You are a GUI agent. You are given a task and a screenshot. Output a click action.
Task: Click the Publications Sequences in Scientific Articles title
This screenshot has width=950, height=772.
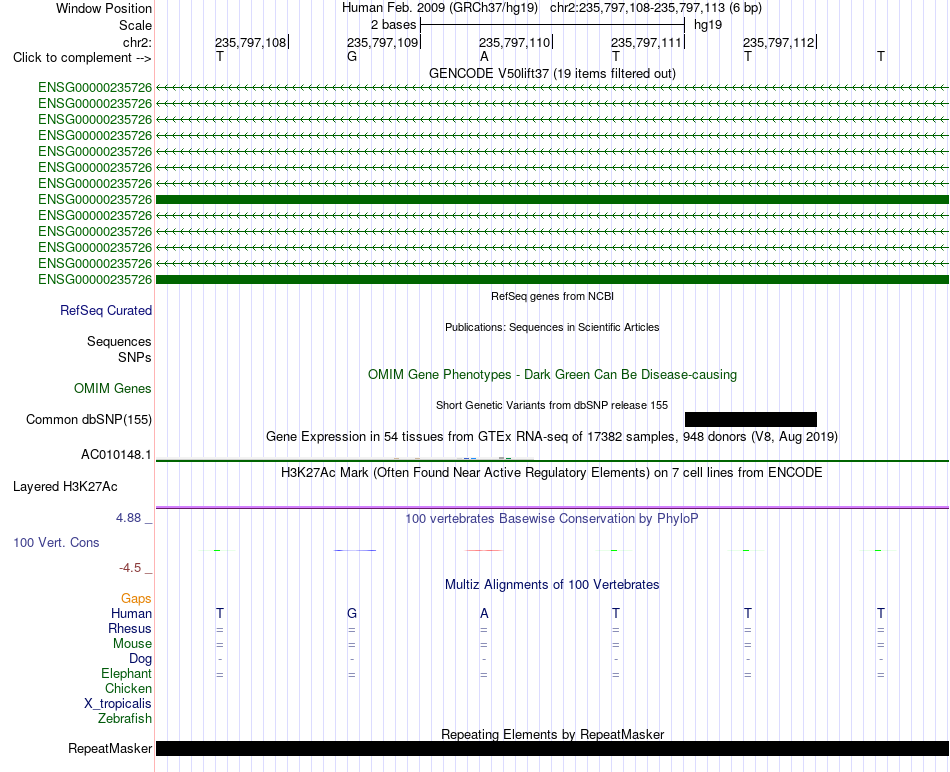pos(552,327)
